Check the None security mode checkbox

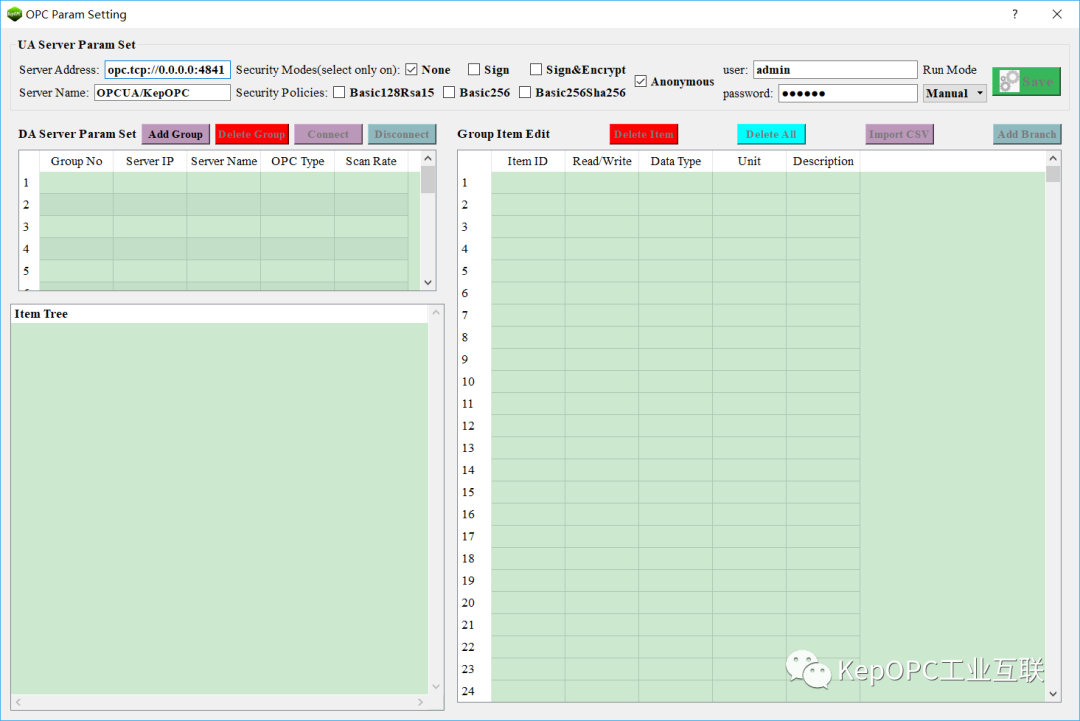[x=411, y=70]
